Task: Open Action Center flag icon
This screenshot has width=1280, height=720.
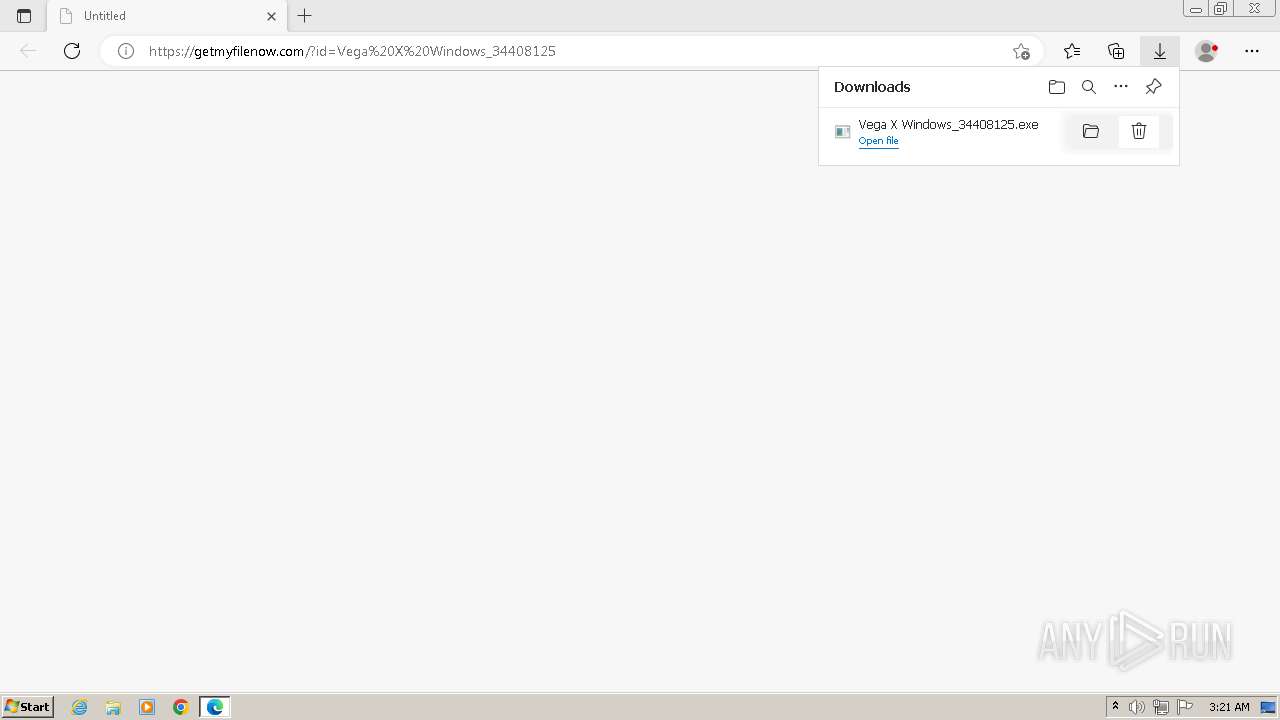Action: [x=1185, y=707]
